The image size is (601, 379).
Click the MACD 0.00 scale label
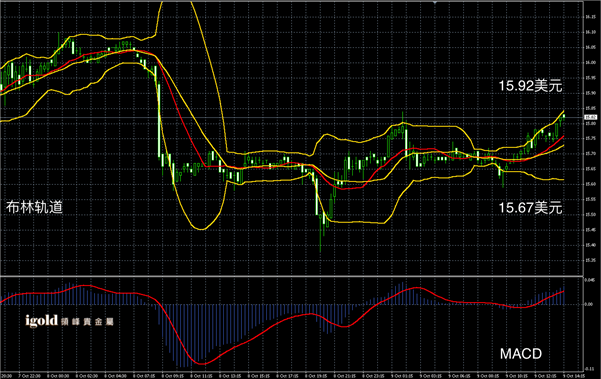(x=590, y=304)
